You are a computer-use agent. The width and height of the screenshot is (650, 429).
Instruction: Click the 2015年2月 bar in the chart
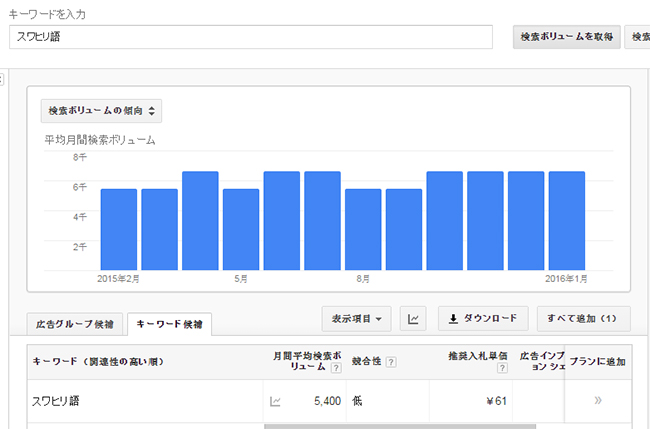[119, 230]
